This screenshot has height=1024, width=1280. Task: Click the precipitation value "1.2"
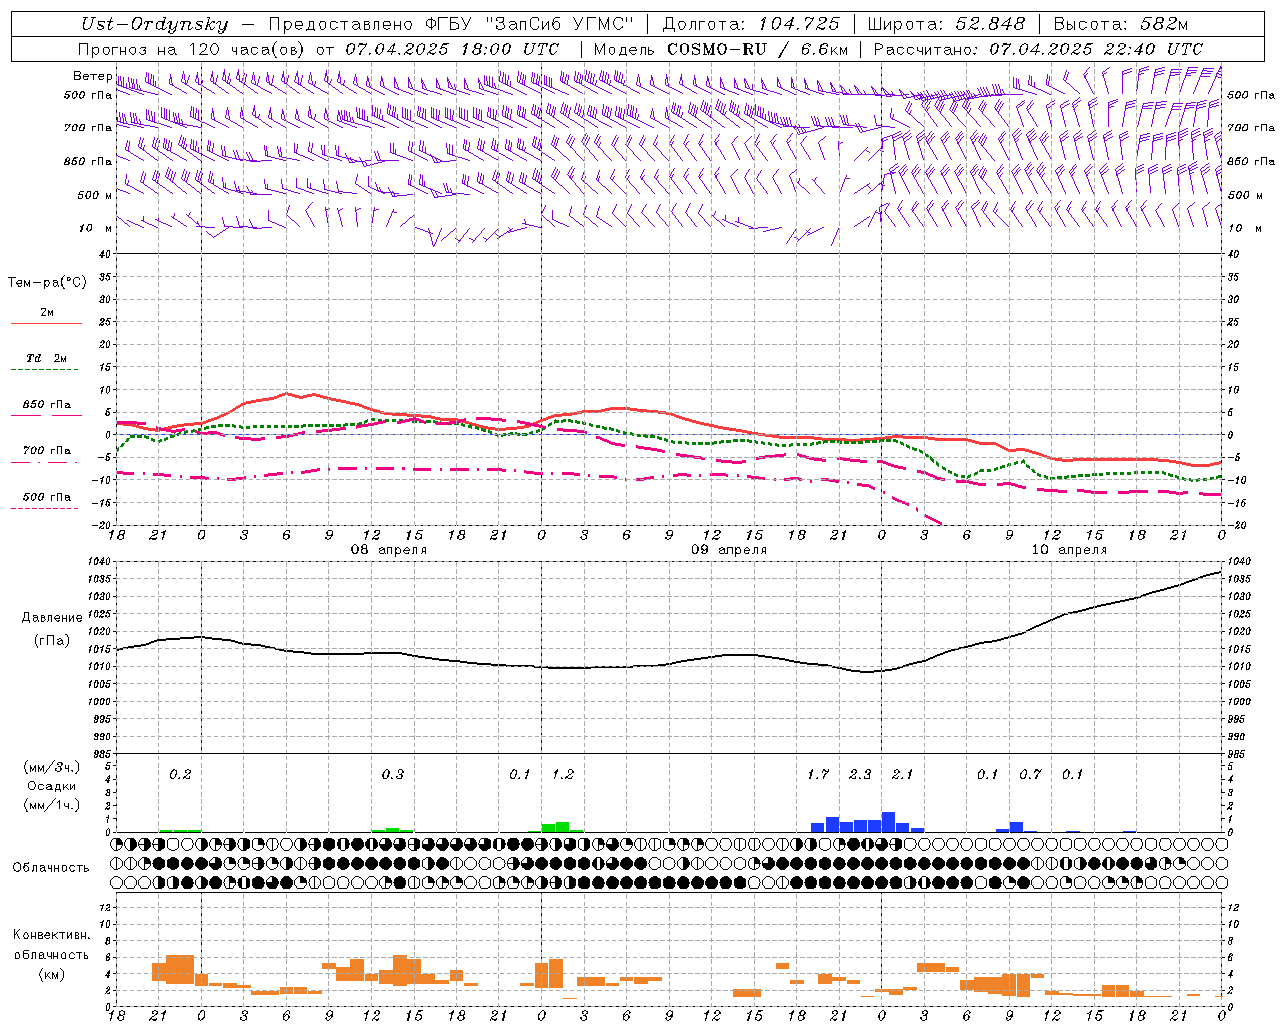[x=563, y=774]
